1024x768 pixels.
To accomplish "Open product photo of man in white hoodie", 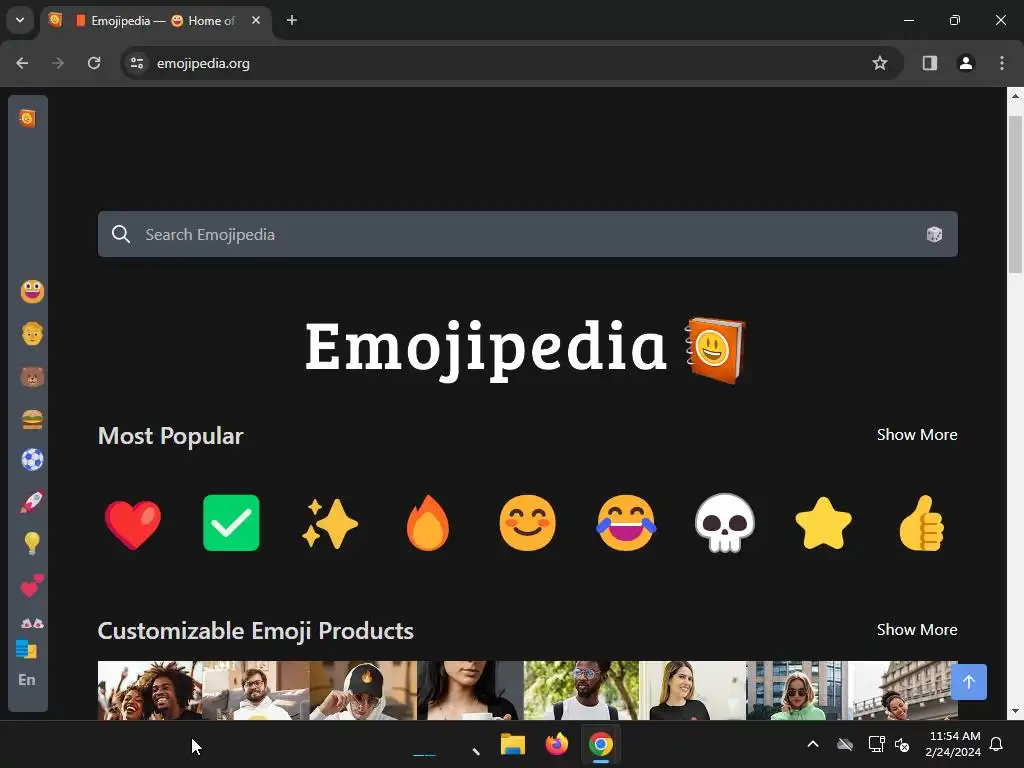I will tap(256, 690).
